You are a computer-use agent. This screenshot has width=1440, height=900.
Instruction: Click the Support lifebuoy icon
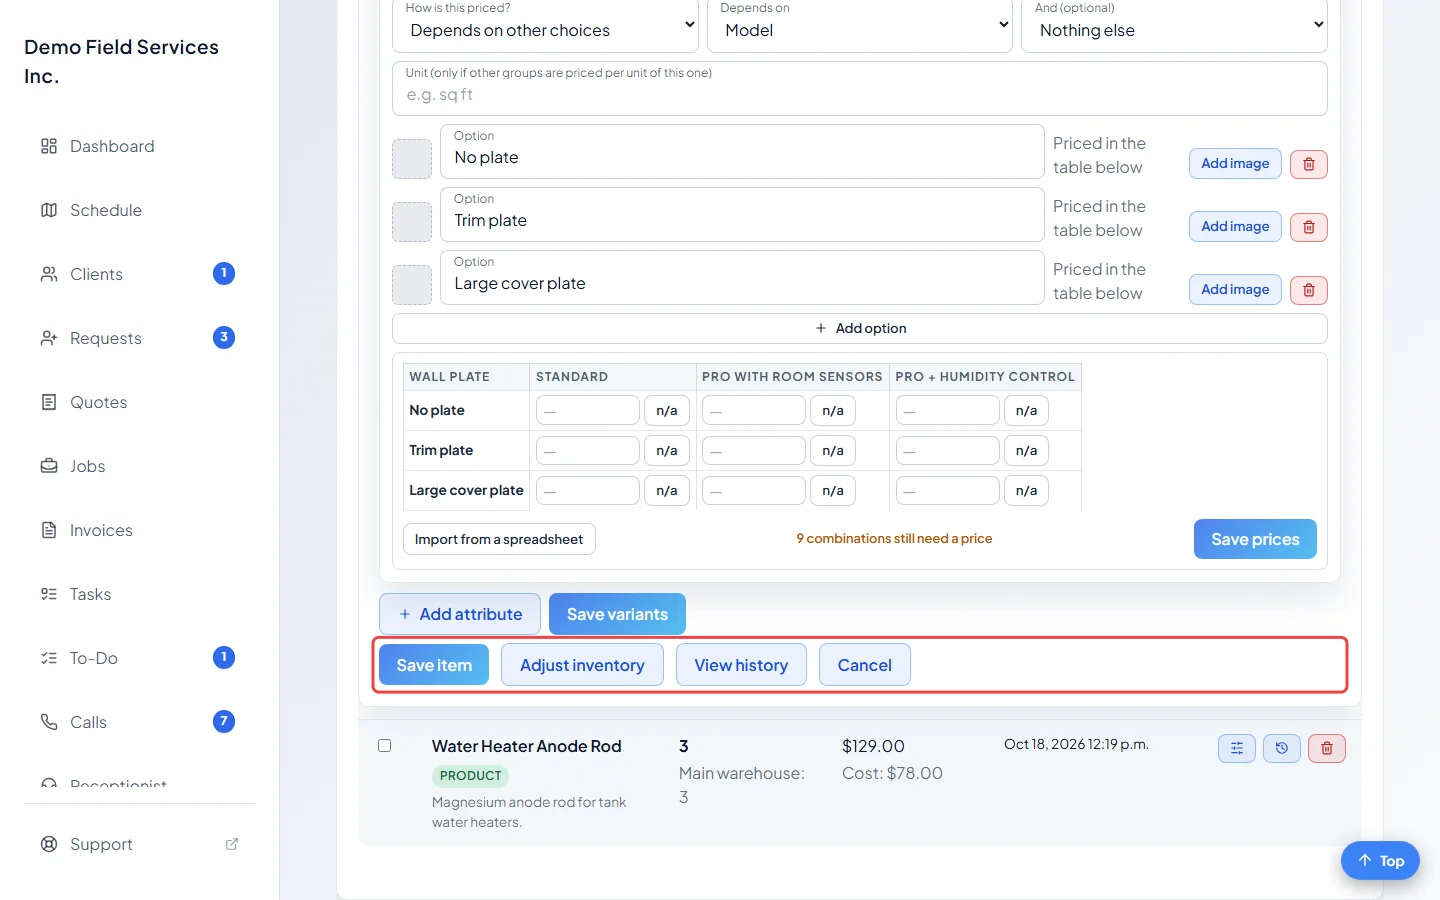coord(49,844)
